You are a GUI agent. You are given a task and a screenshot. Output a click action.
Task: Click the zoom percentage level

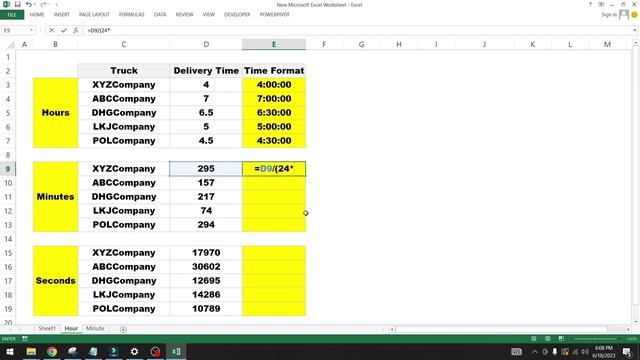click(x=631, y=339)
